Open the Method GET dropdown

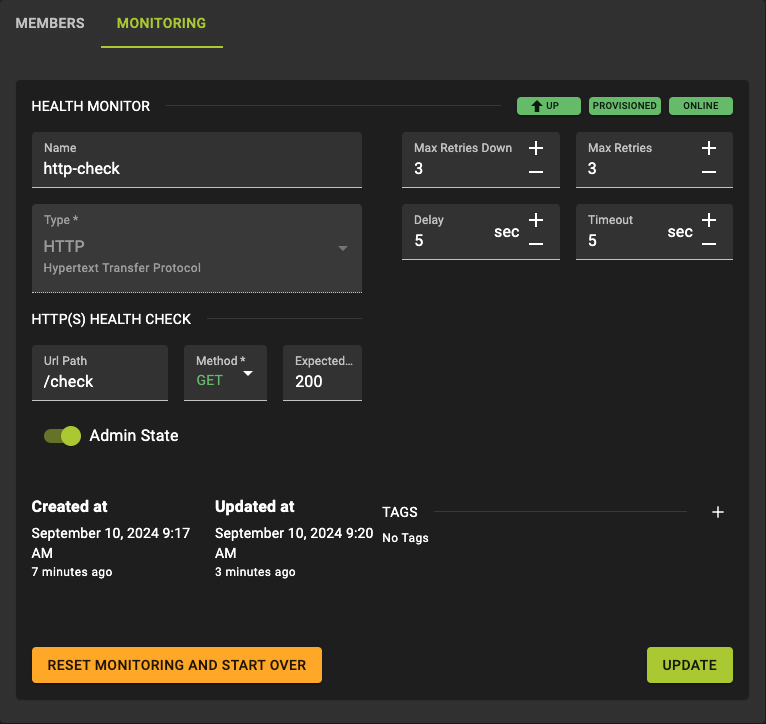(225, 373)
